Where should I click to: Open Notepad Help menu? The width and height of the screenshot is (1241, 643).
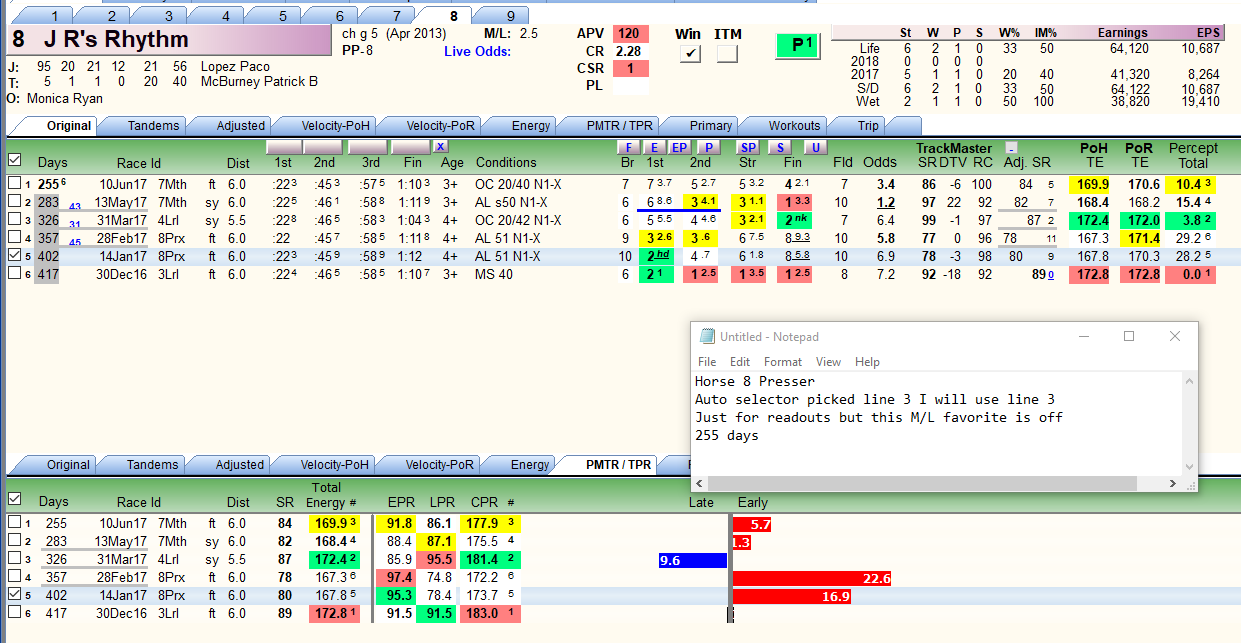(x=867, y=362)
